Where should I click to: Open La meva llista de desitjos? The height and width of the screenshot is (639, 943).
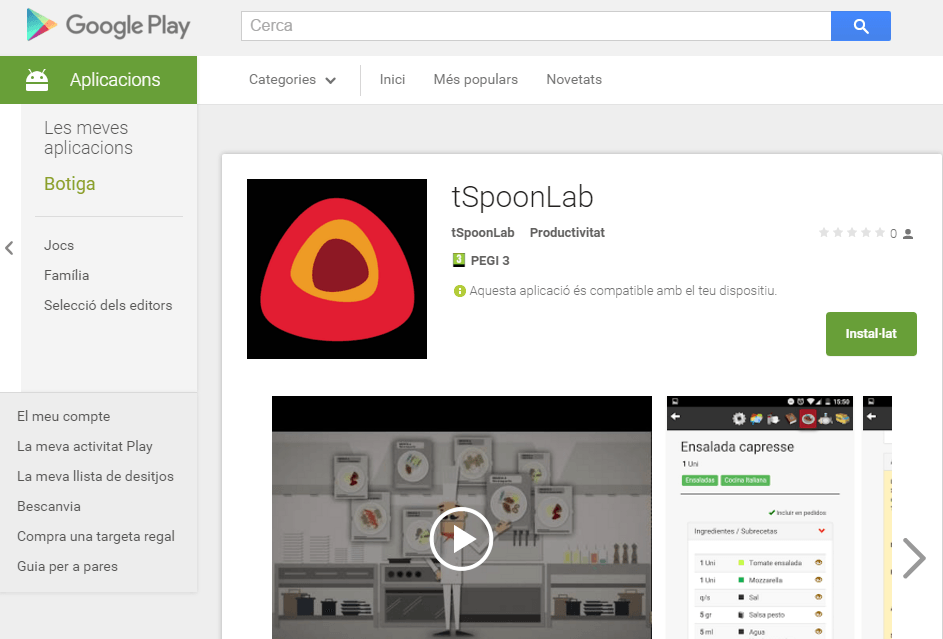pos(95,476)
